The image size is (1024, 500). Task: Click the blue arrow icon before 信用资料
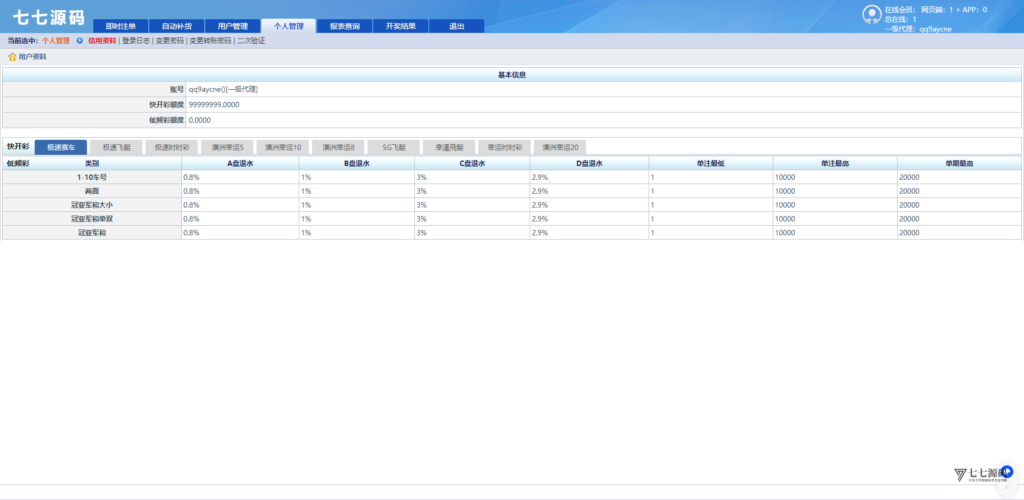[x=79, y=41]
